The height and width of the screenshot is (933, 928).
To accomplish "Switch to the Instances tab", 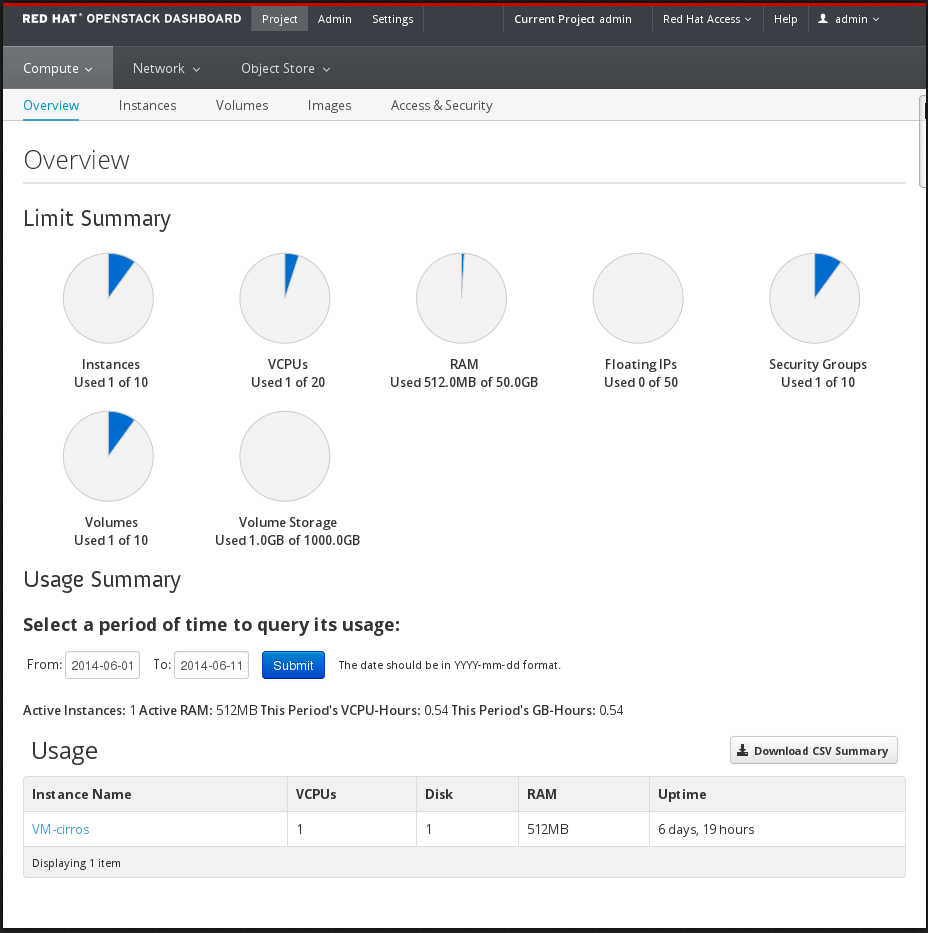I will coord(147,105).
